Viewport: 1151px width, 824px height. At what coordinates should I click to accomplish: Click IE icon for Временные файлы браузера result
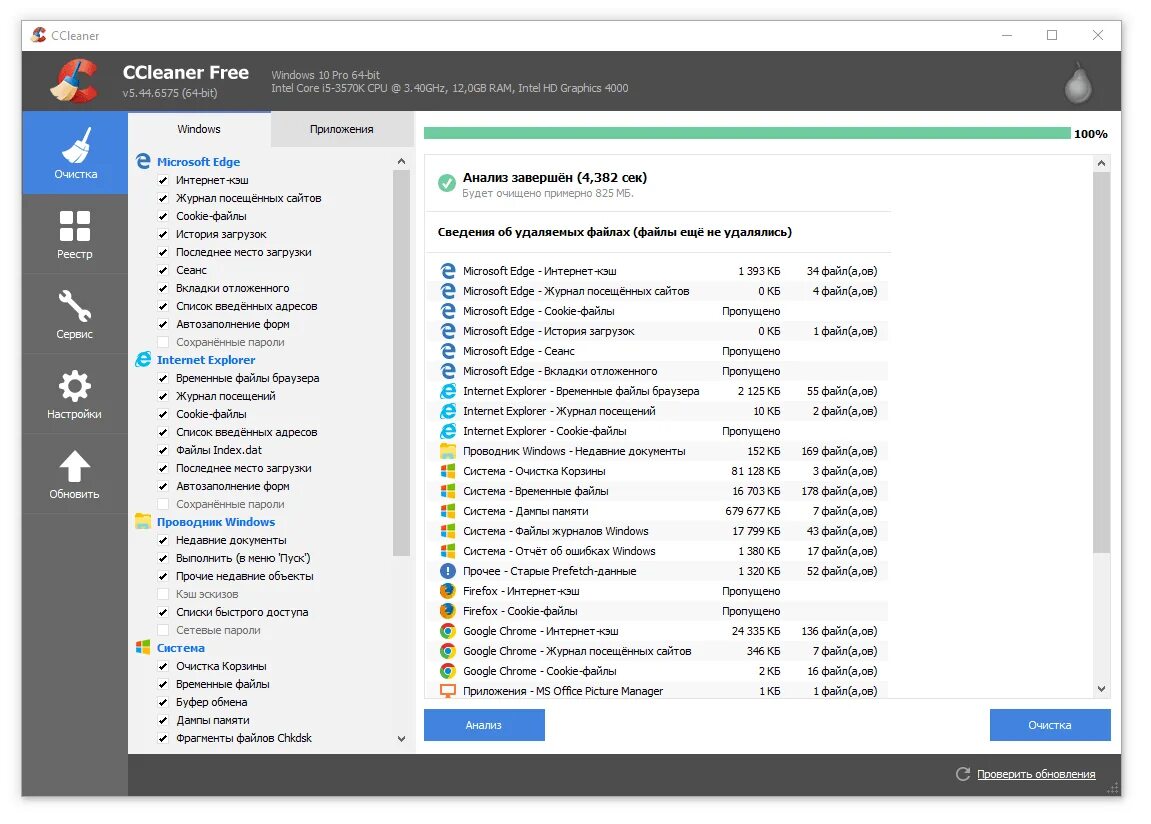pyautogui.click(x=448, y=391)
